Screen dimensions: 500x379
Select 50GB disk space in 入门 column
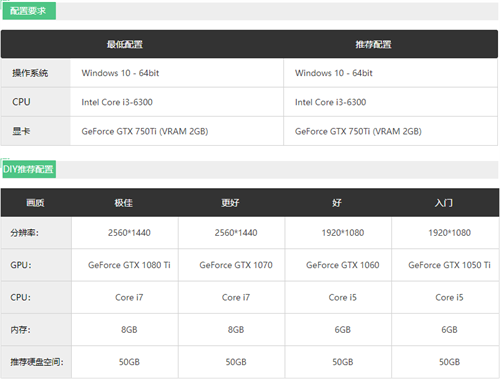coord(449,362)
